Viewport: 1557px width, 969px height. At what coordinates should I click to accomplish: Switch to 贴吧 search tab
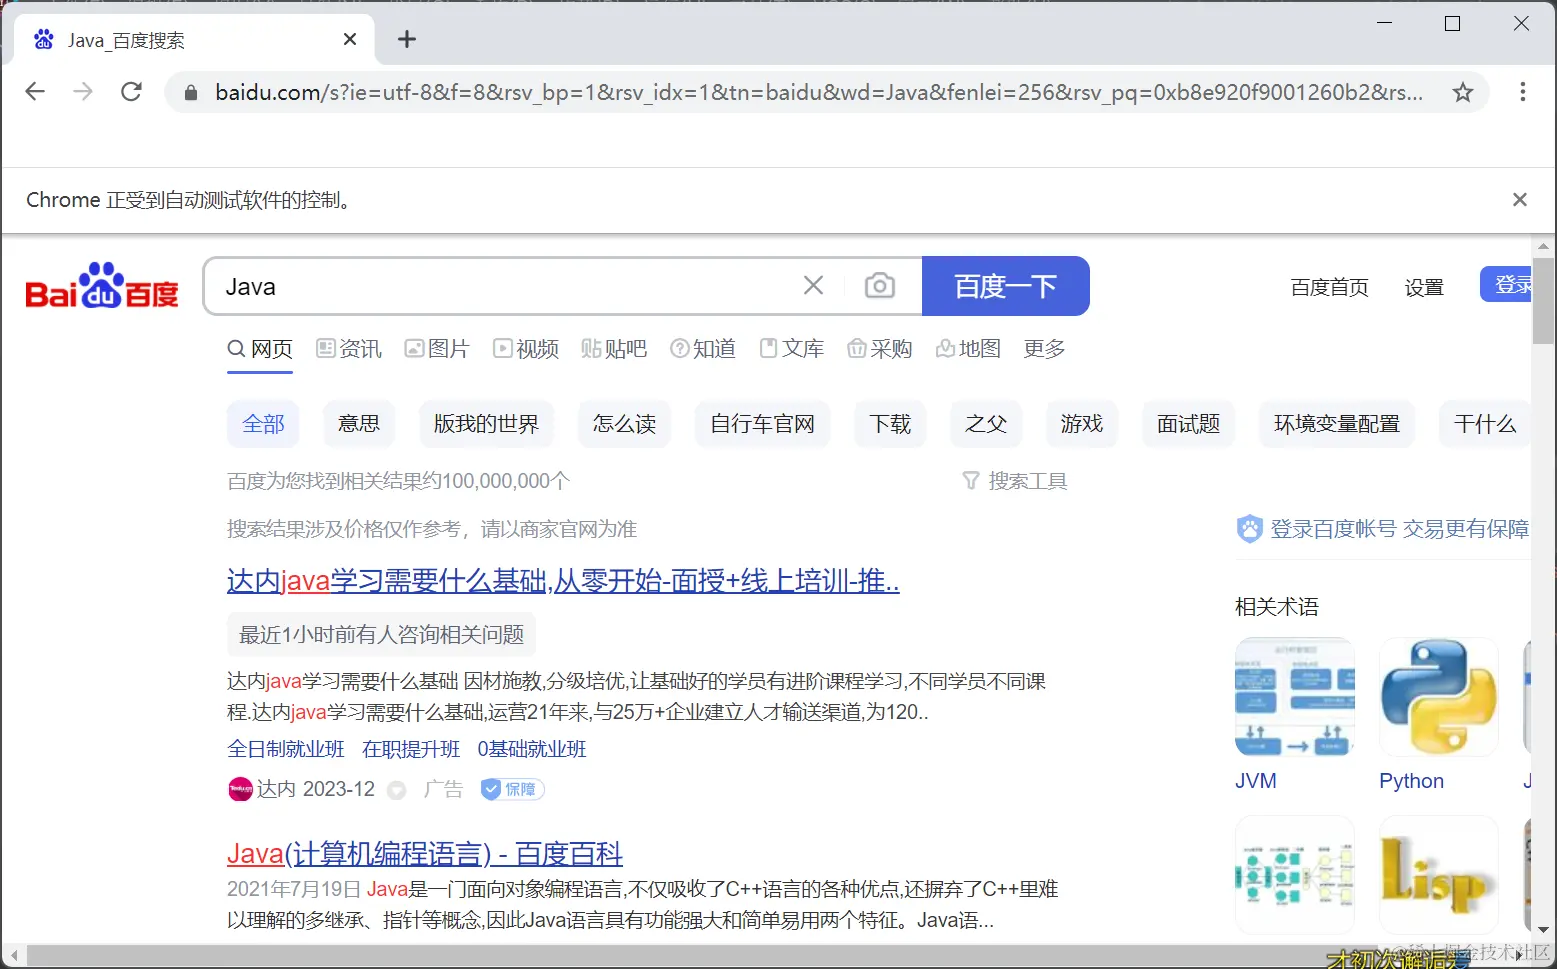(x=614, y=349)
